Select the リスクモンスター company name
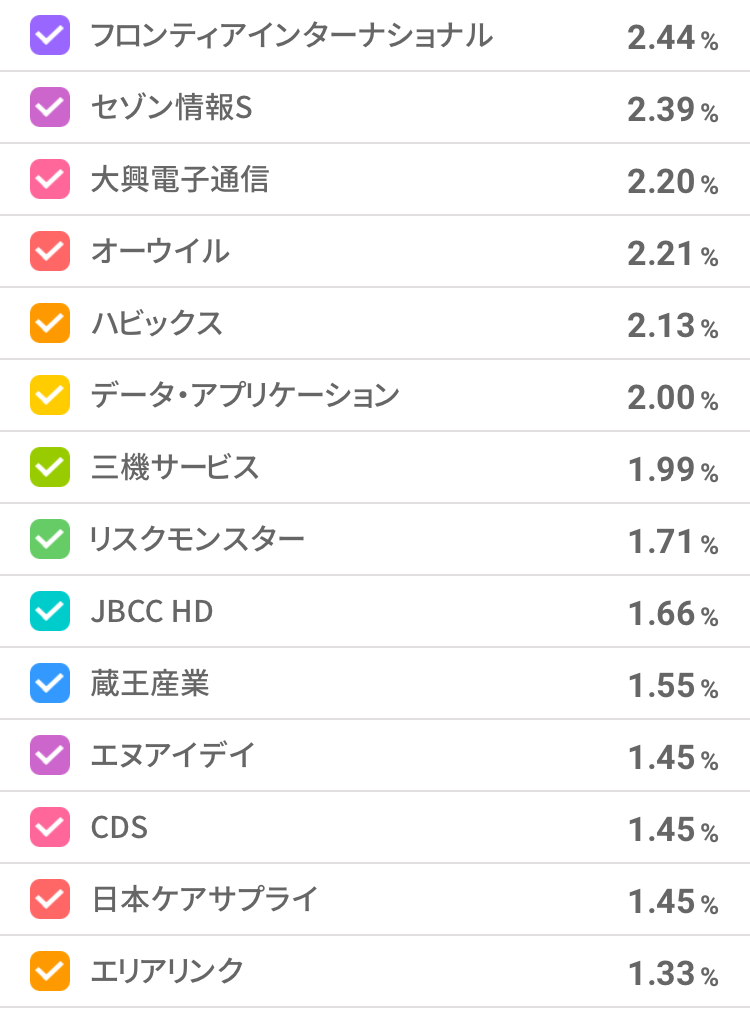750x1016 pixels. (197, 540)
